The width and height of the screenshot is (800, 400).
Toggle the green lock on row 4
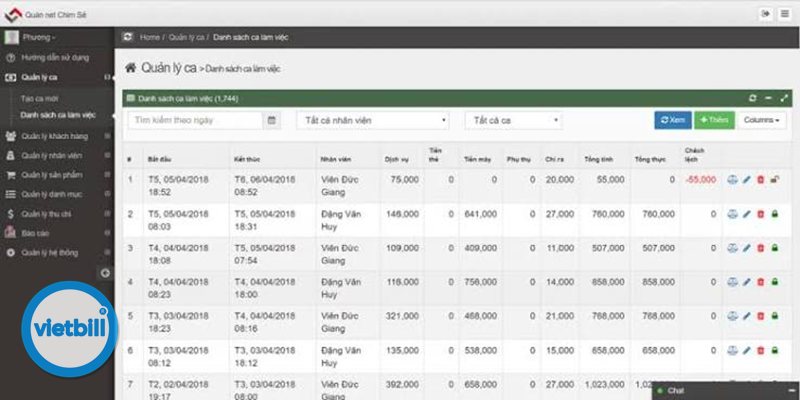pos(774,282)
